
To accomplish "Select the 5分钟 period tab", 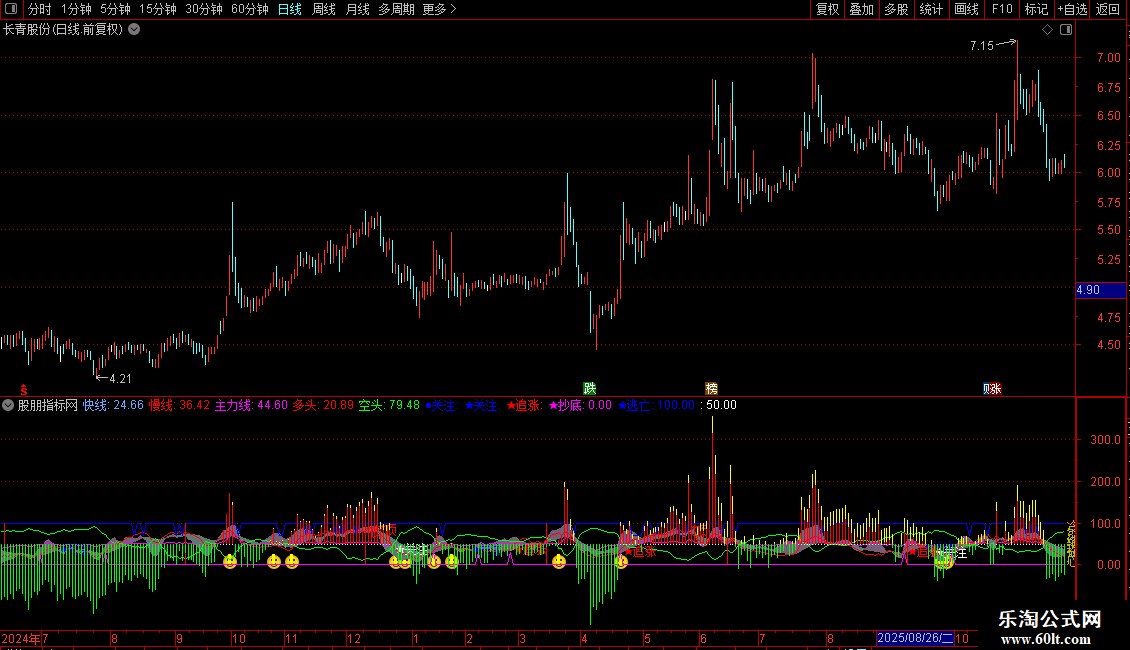I will [115, 9].
